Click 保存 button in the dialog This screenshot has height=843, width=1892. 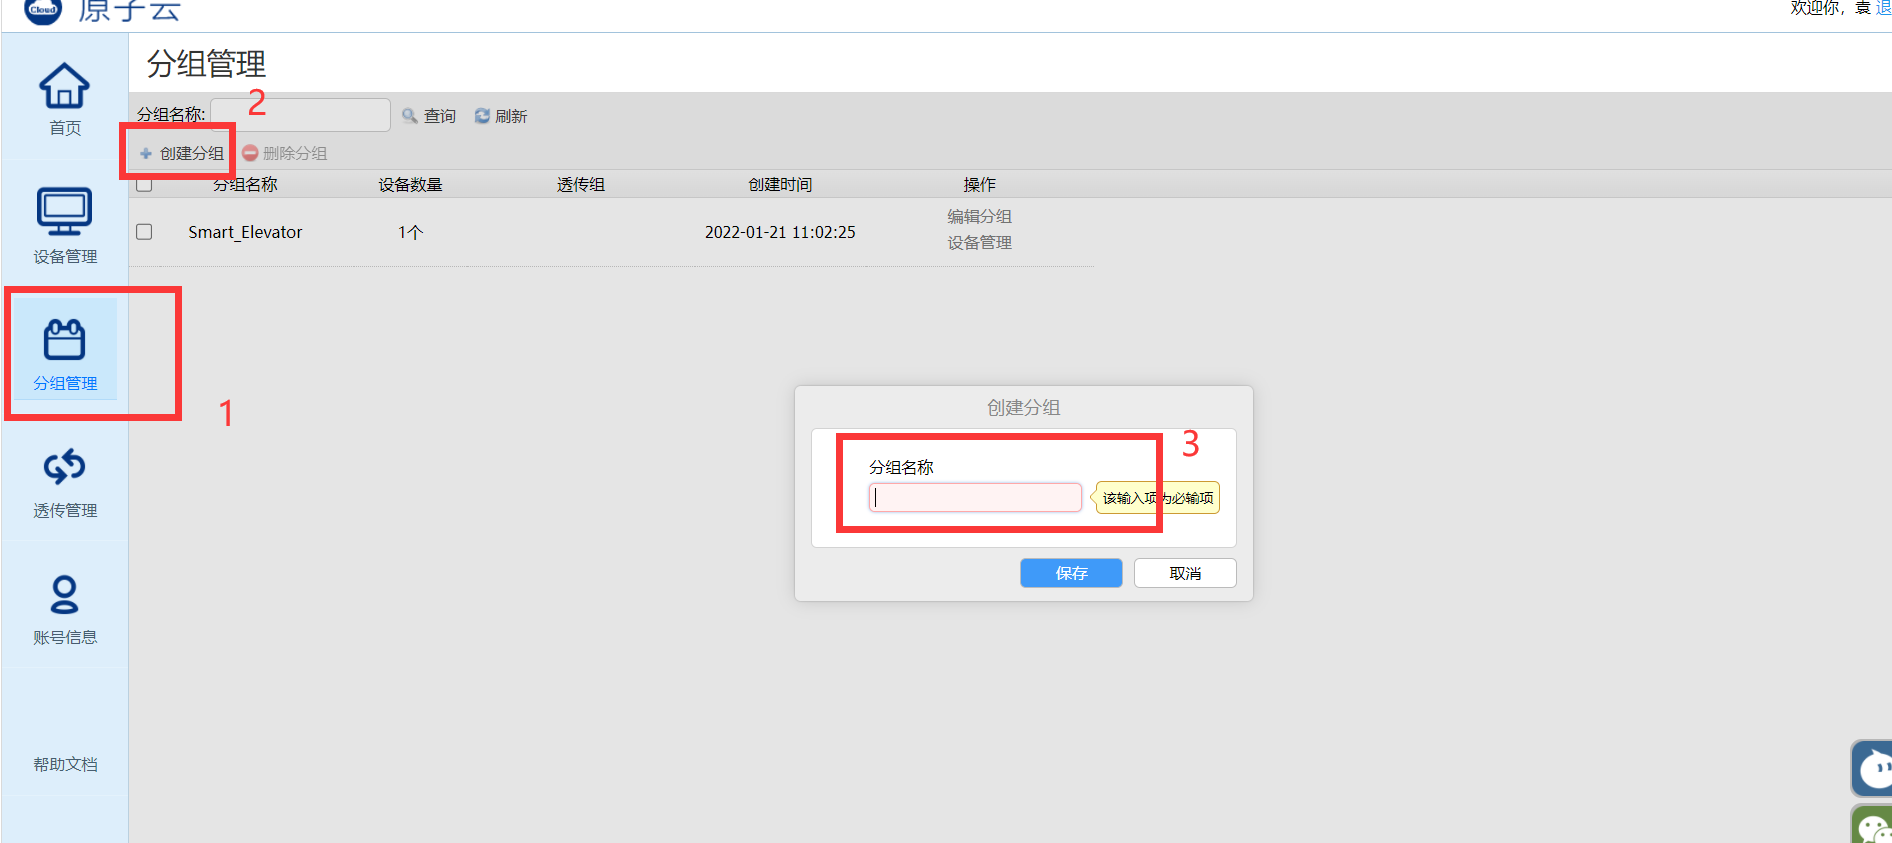coord(1071,573)
